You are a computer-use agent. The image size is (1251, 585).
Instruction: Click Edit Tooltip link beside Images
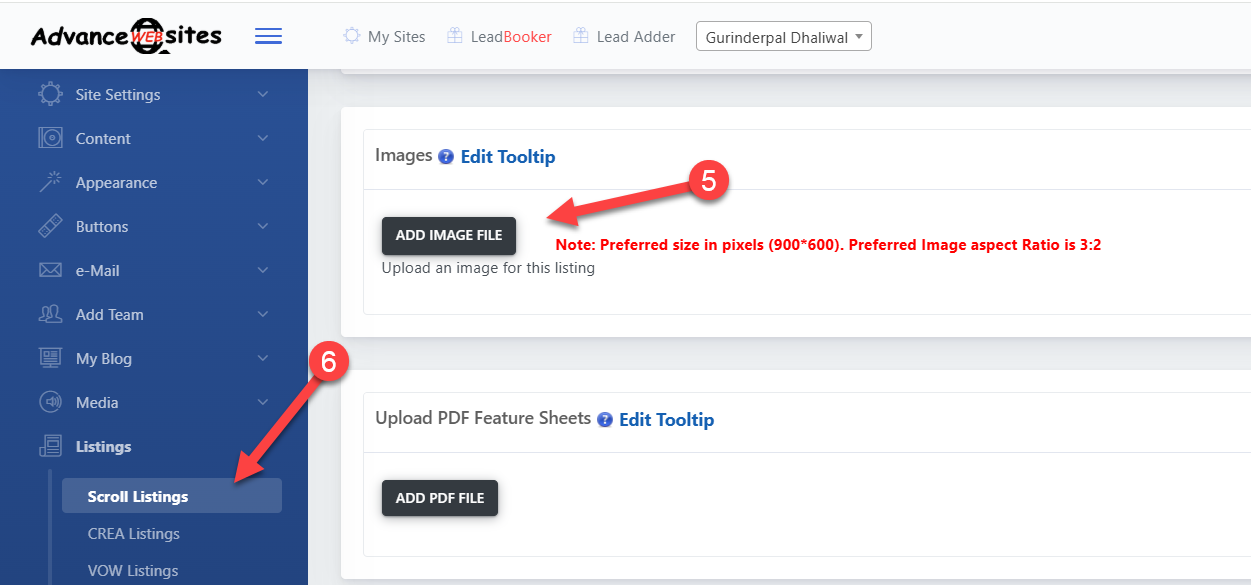tap(507, 157)
